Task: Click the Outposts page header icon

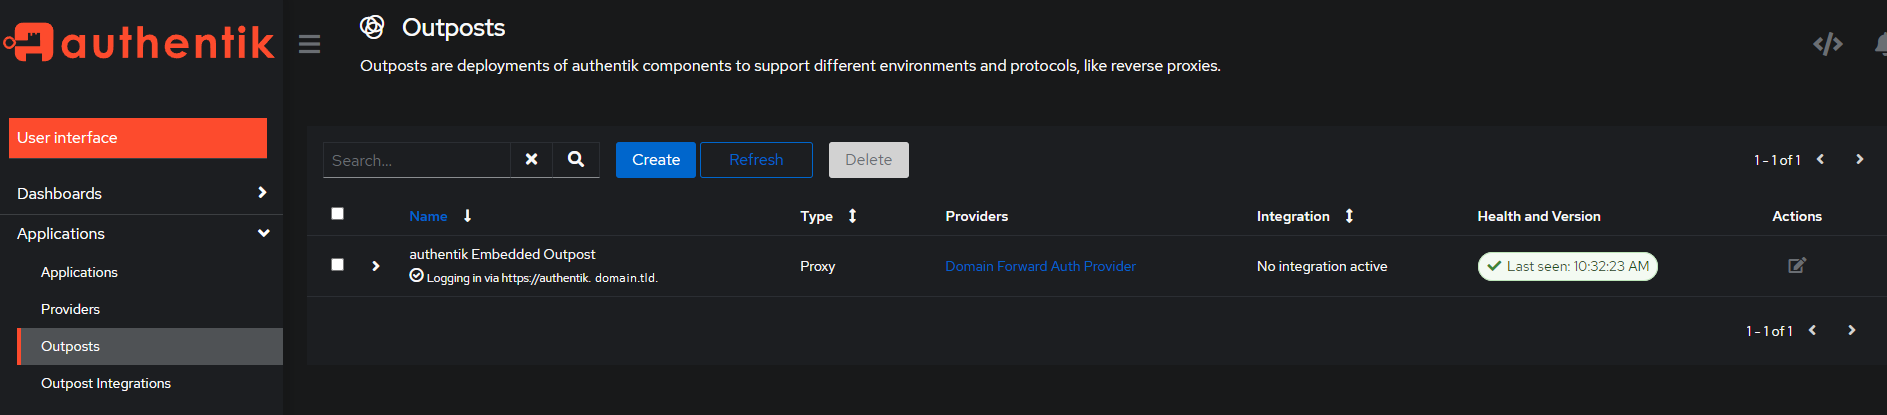Action: pos(372,27)
